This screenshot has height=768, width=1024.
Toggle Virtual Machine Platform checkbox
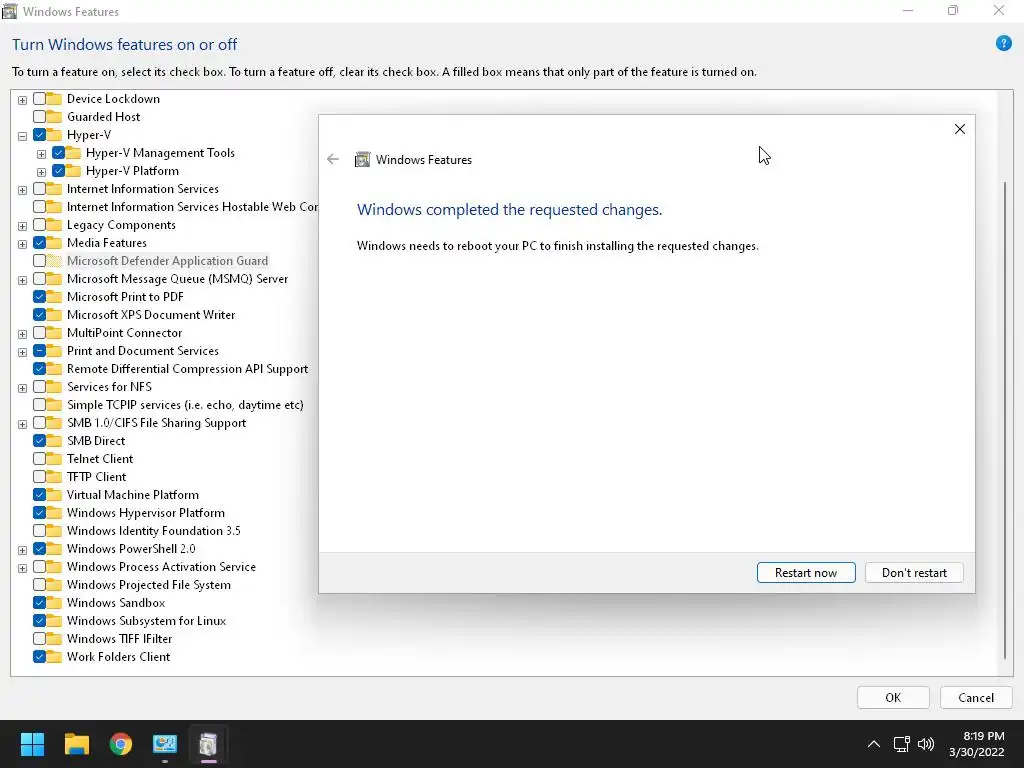coord(39,494)
